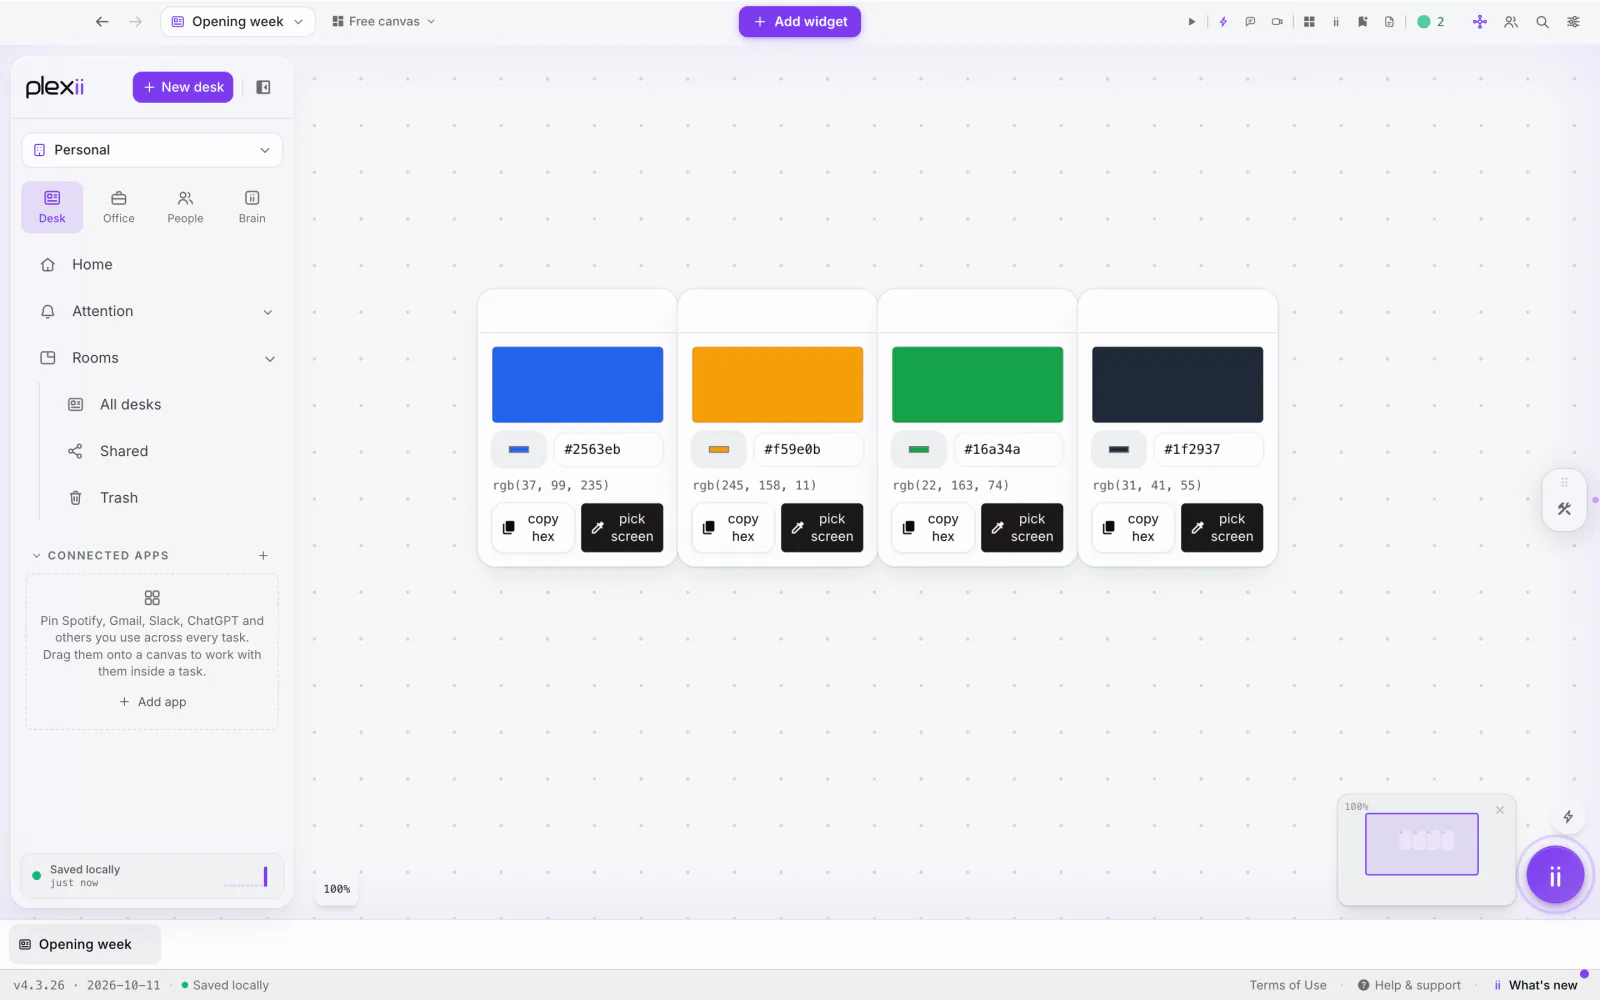Click the purple network nodes icon
Viewport: 1600px width, 1000px height.
(1480, 21)
